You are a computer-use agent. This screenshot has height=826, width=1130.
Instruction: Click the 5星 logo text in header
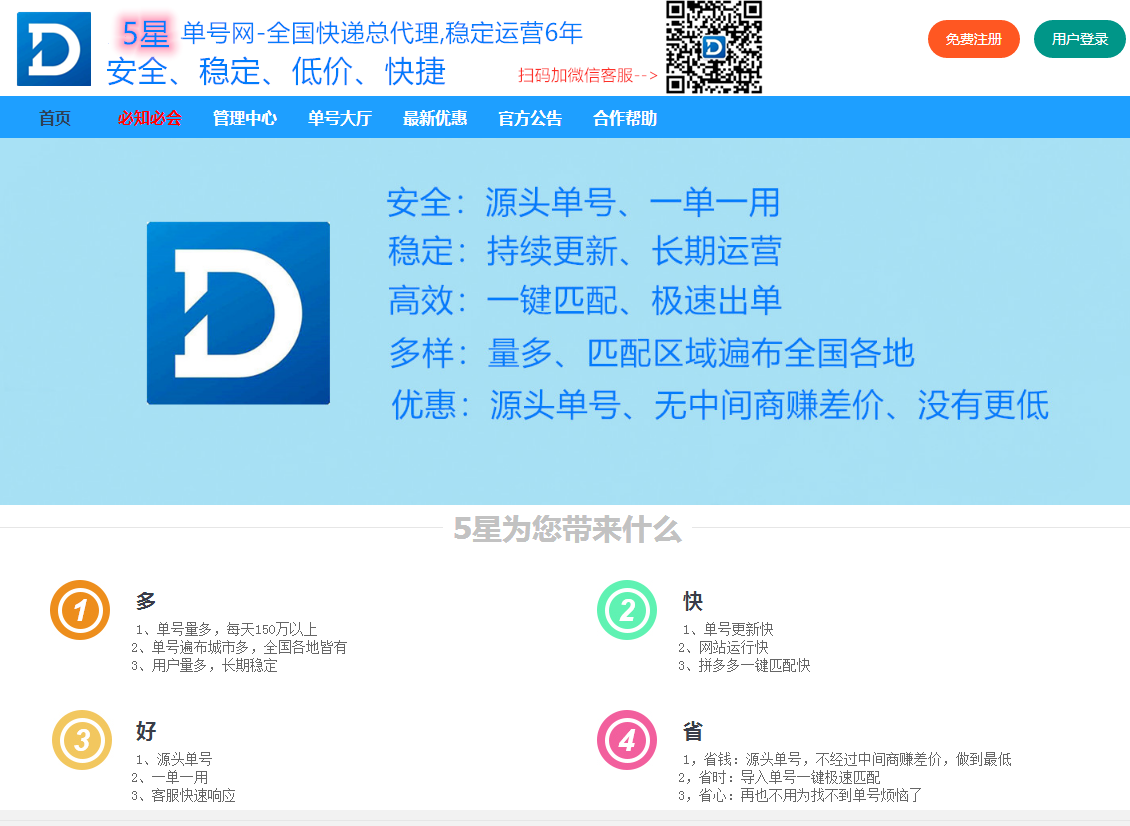145,34
